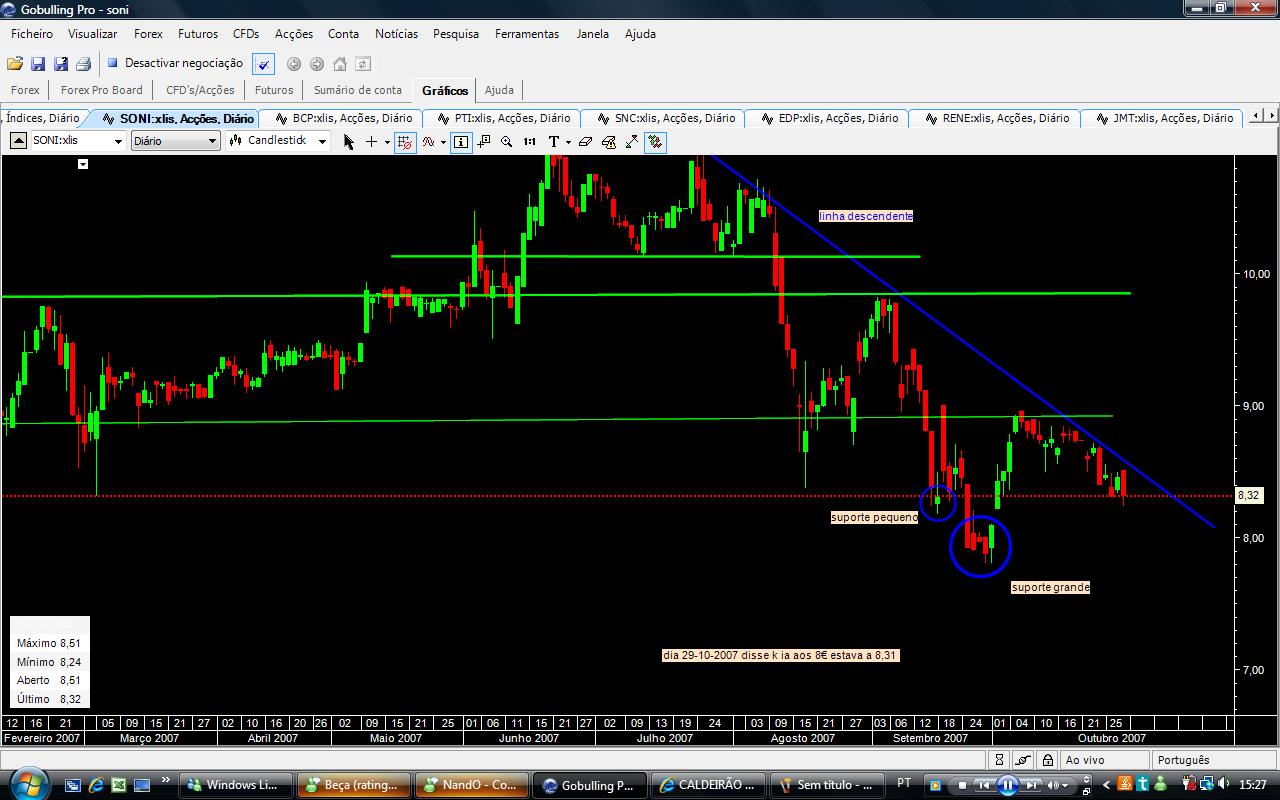Open the JMT:xlis chart tab
1280x800 pixels.
1164,118
